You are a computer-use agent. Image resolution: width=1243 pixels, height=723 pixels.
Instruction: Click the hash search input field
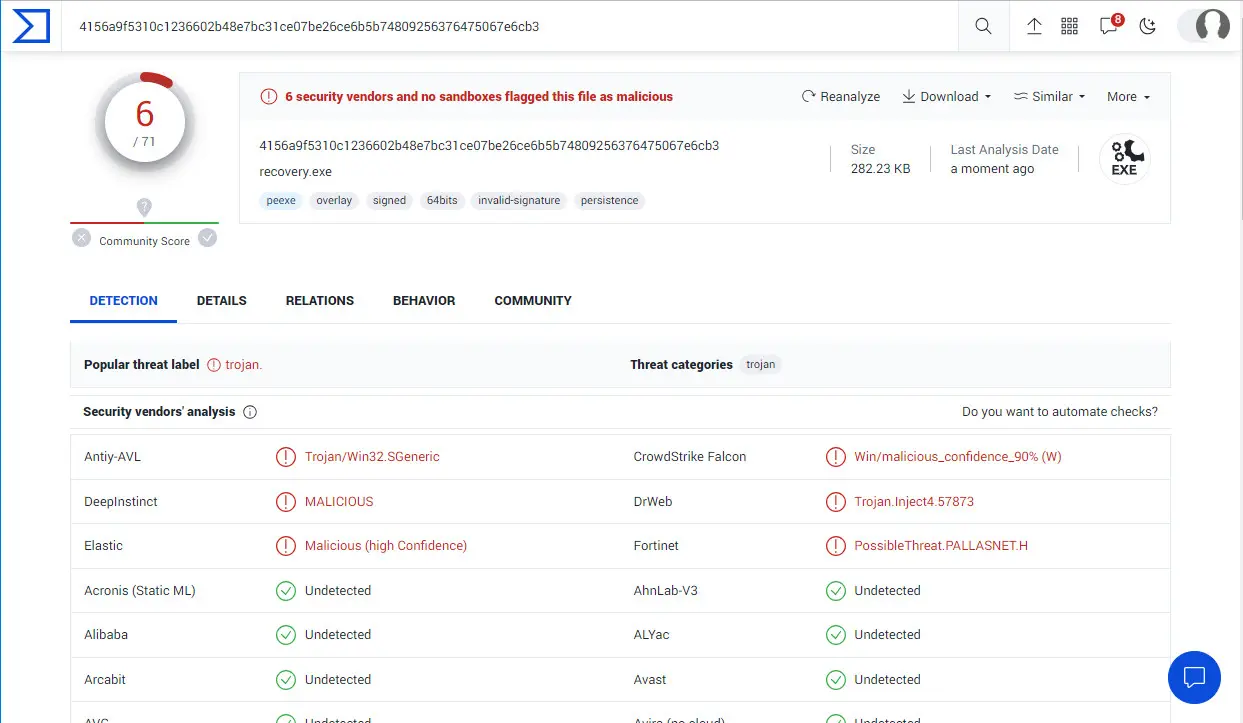click(500, 27)
